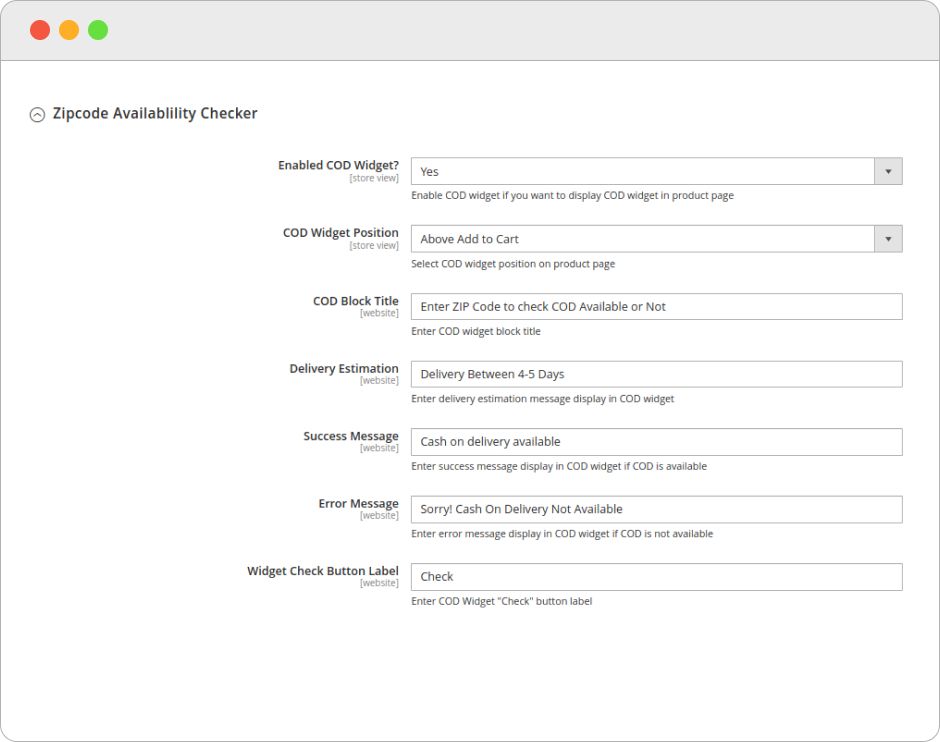Click the Delivery Estimation input field
This screenshot has width=940, height=742.
tap(656, 374)
